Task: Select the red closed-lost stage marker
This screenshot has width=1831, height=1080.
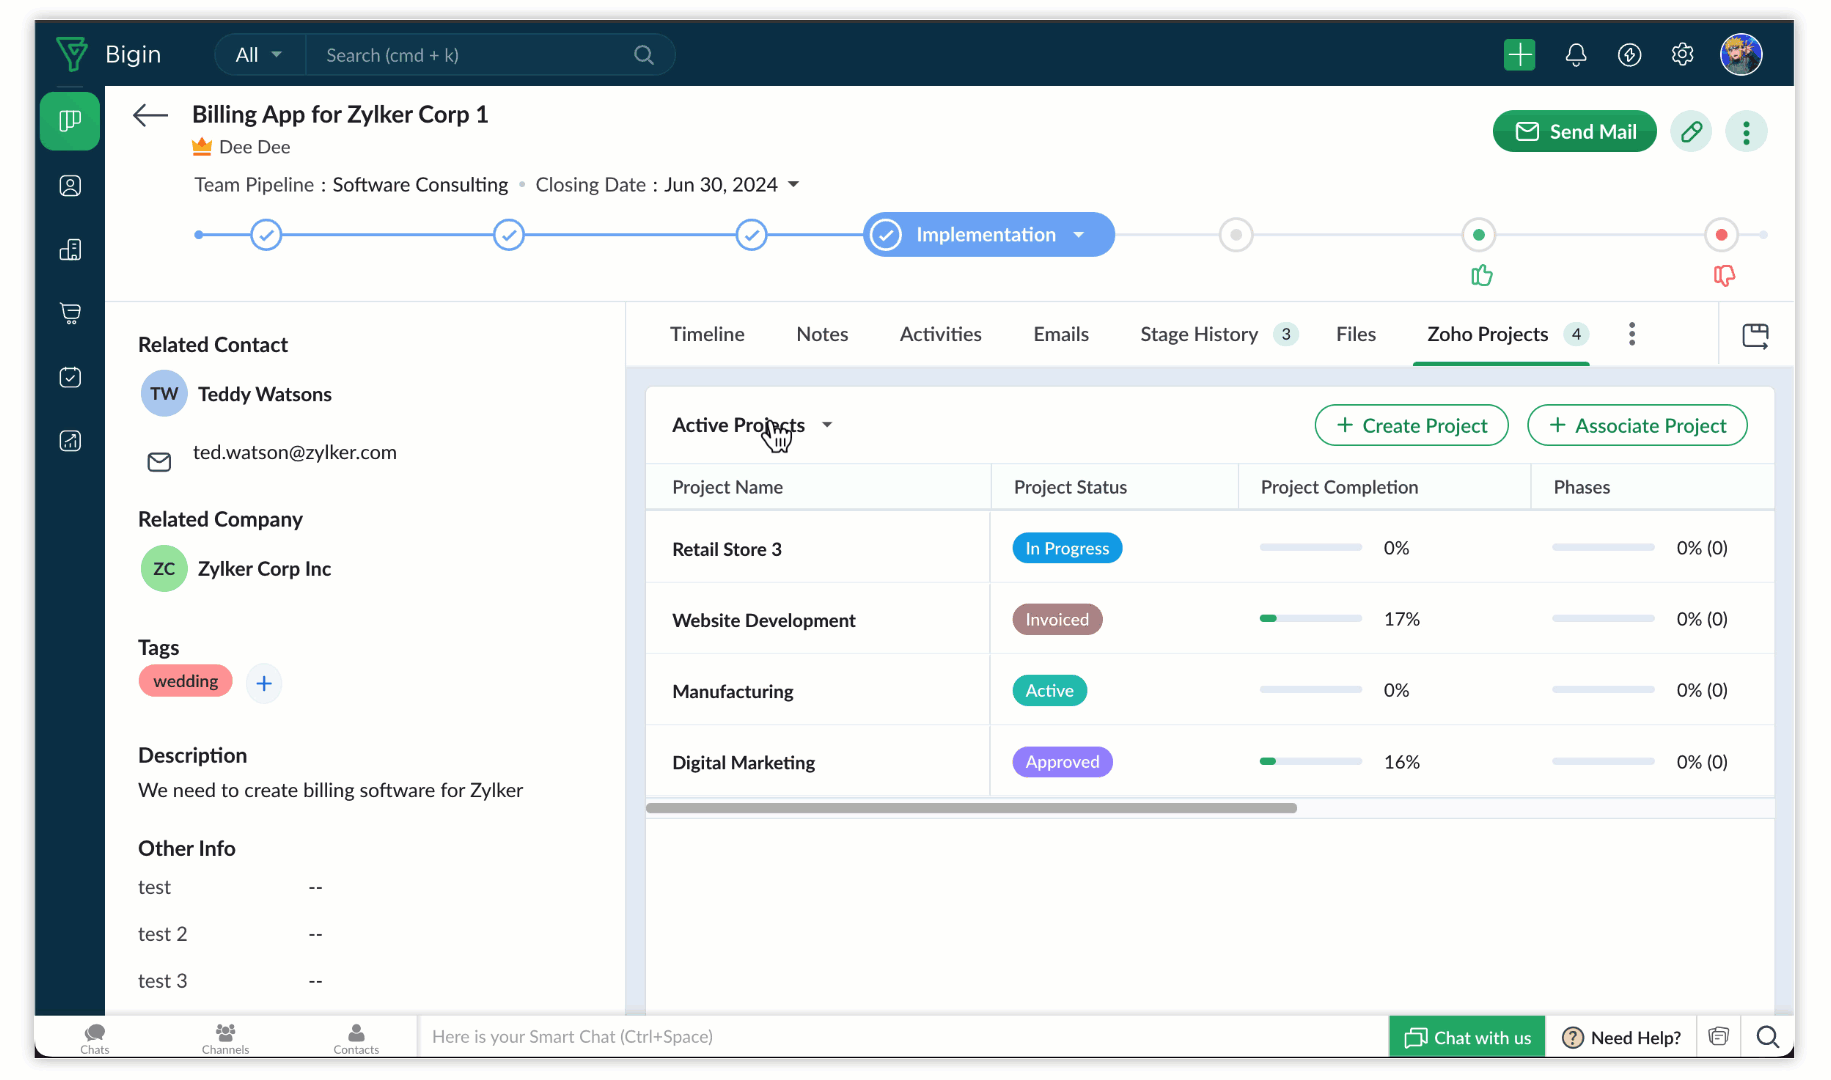Action: tap(1721, 235)
